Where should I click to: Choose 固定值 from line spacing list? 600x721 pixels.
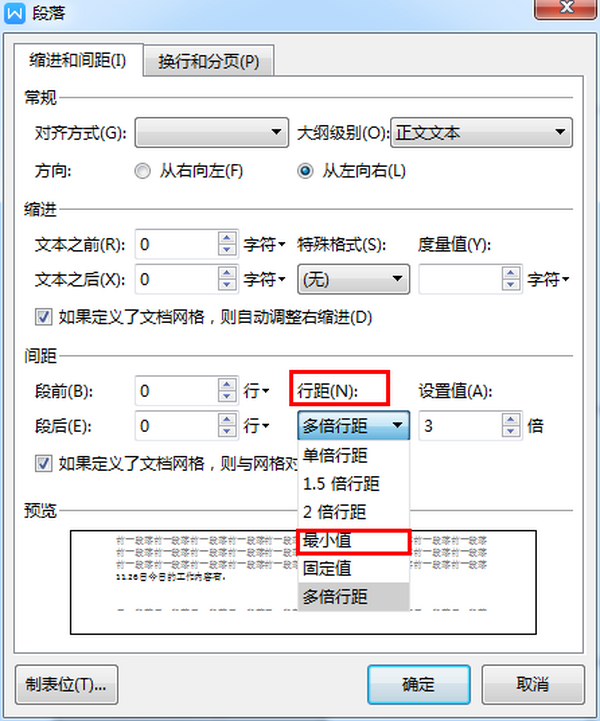tap(354, 568)
